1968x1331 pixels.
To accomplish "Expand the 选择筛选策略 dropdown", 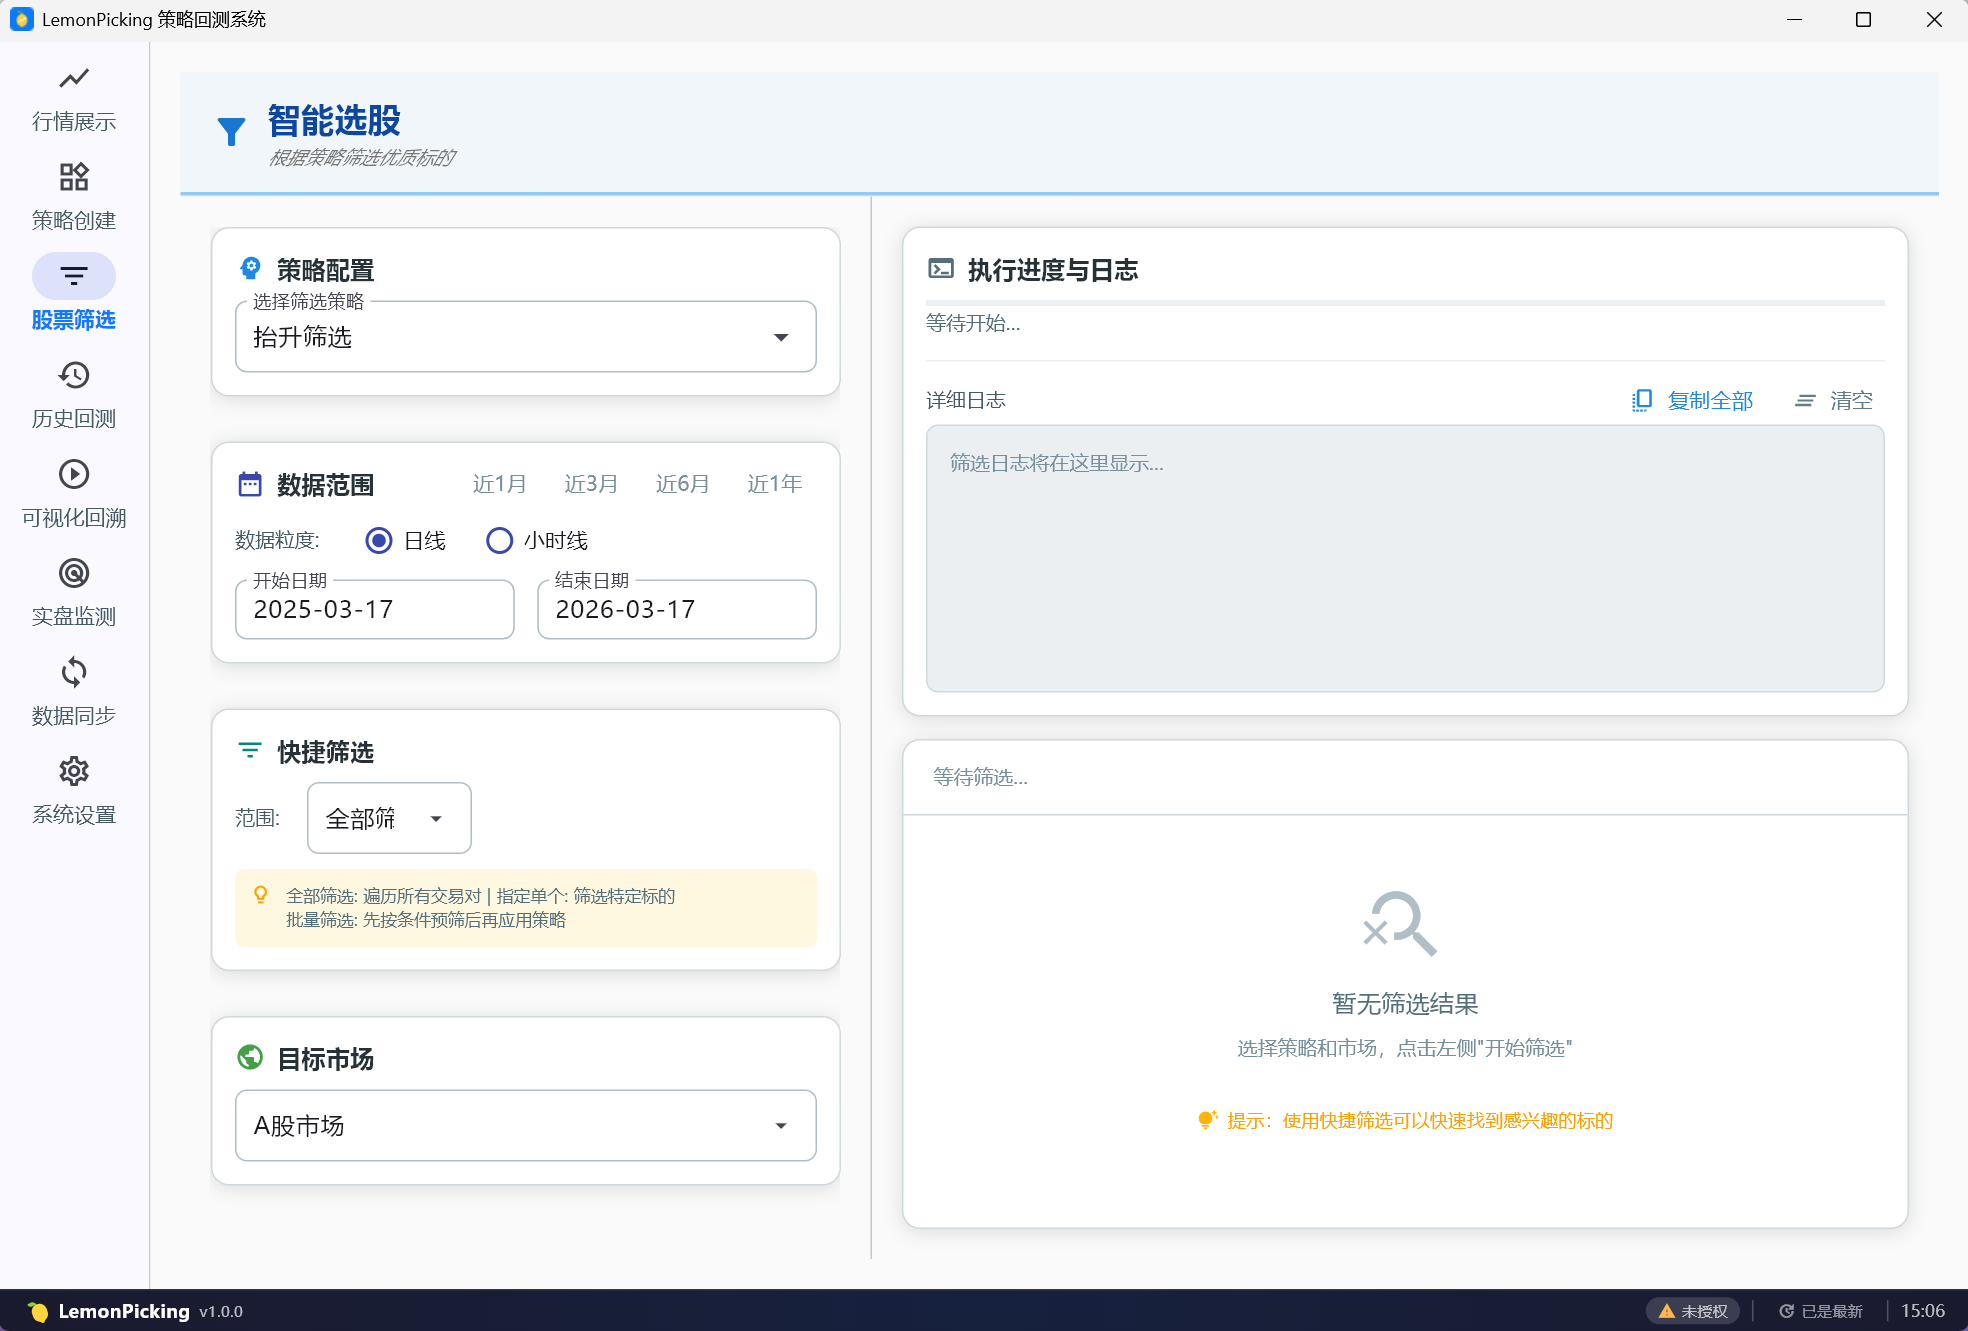I will [525, 337].
